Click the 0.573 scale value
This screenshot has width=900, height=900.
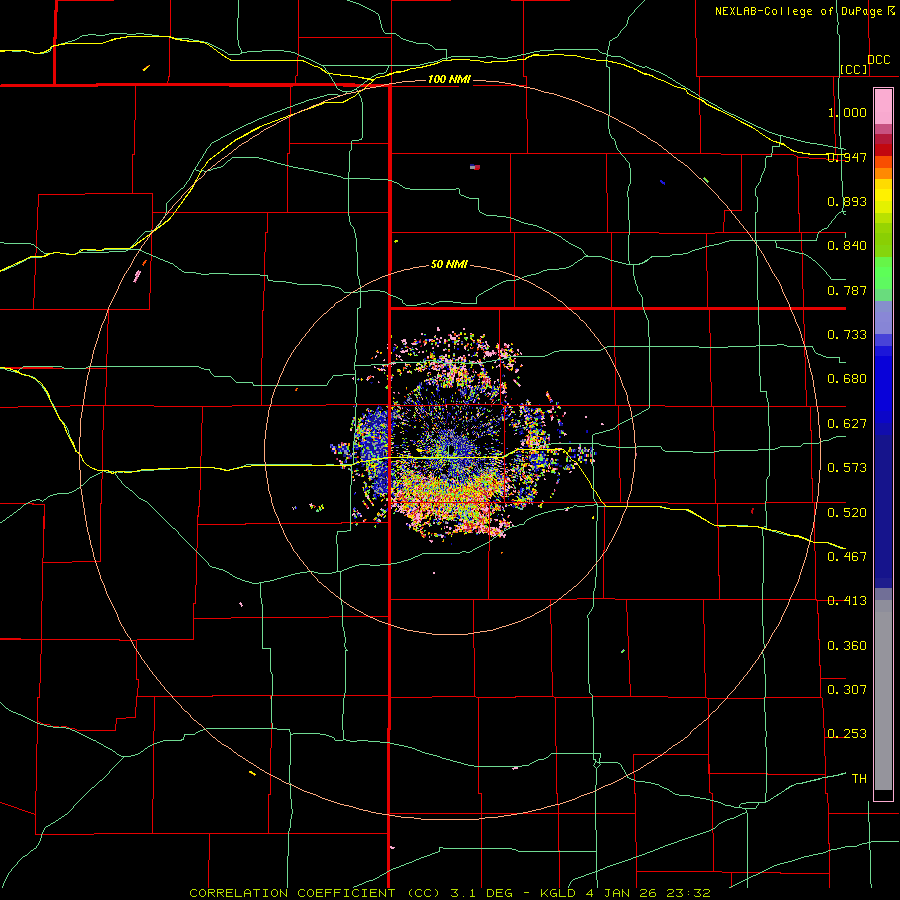(x=847, y=468)
